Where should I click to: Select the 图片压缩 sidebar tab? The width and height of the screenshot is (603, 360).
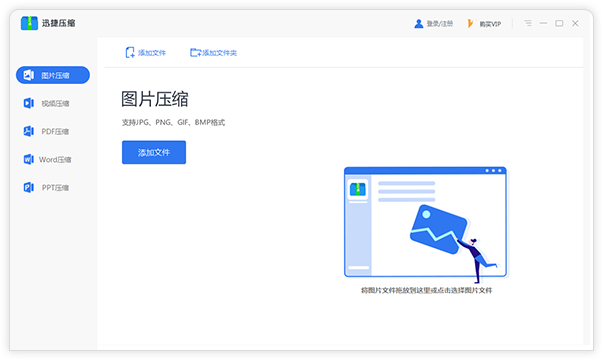tap(53, 75)
